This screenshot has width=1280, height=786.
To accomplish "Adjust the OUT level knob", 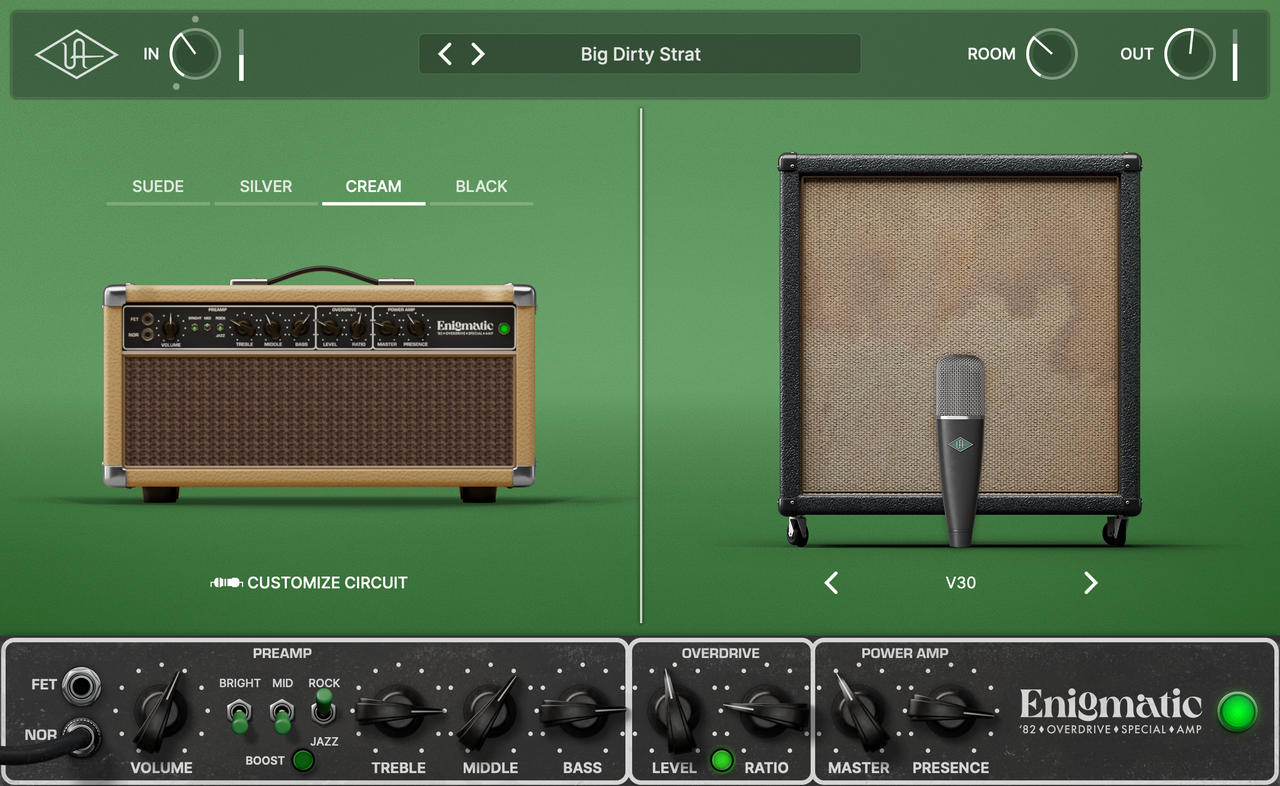I will point(1189,54).
